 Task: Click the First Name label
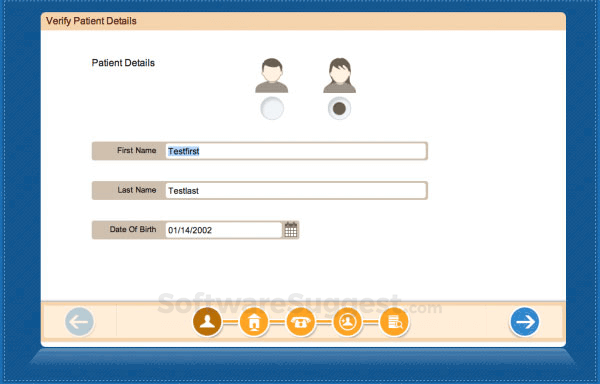137,150
